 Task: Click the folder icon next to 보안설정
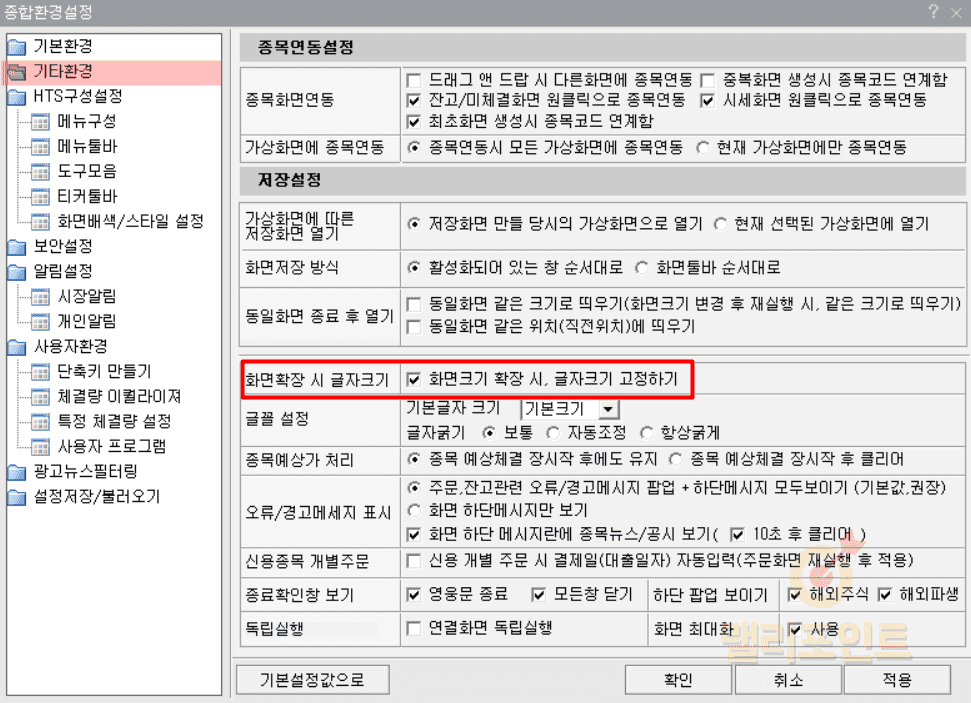17,247
